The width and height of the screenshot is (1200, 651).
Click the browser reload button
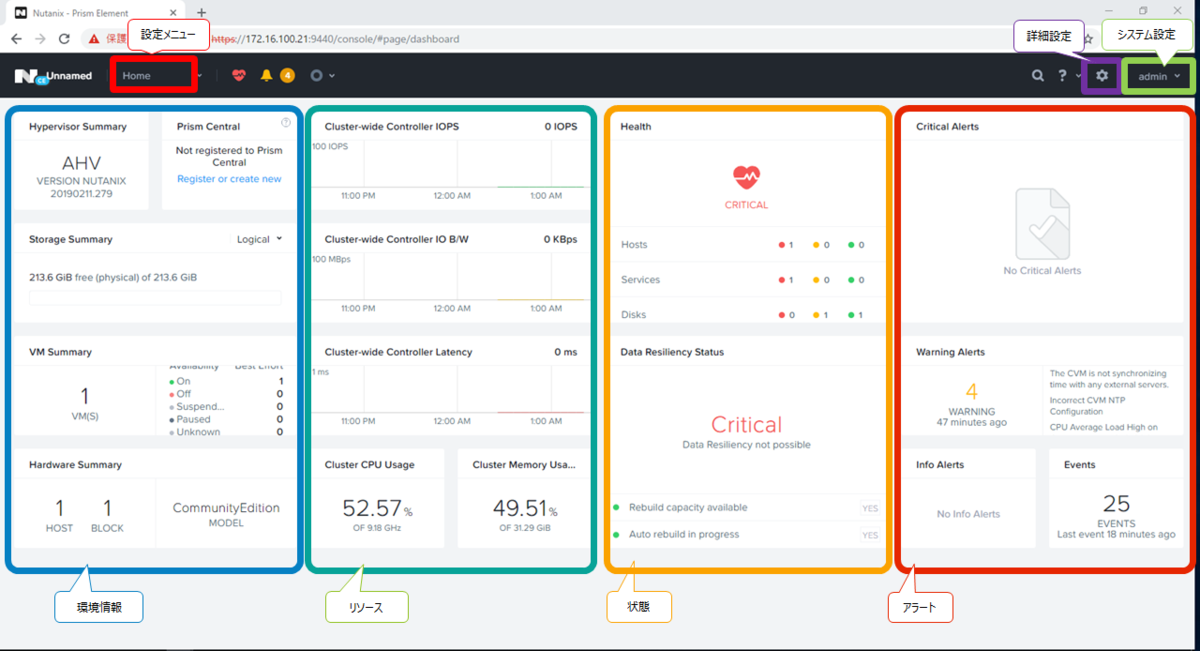(64, 39)
